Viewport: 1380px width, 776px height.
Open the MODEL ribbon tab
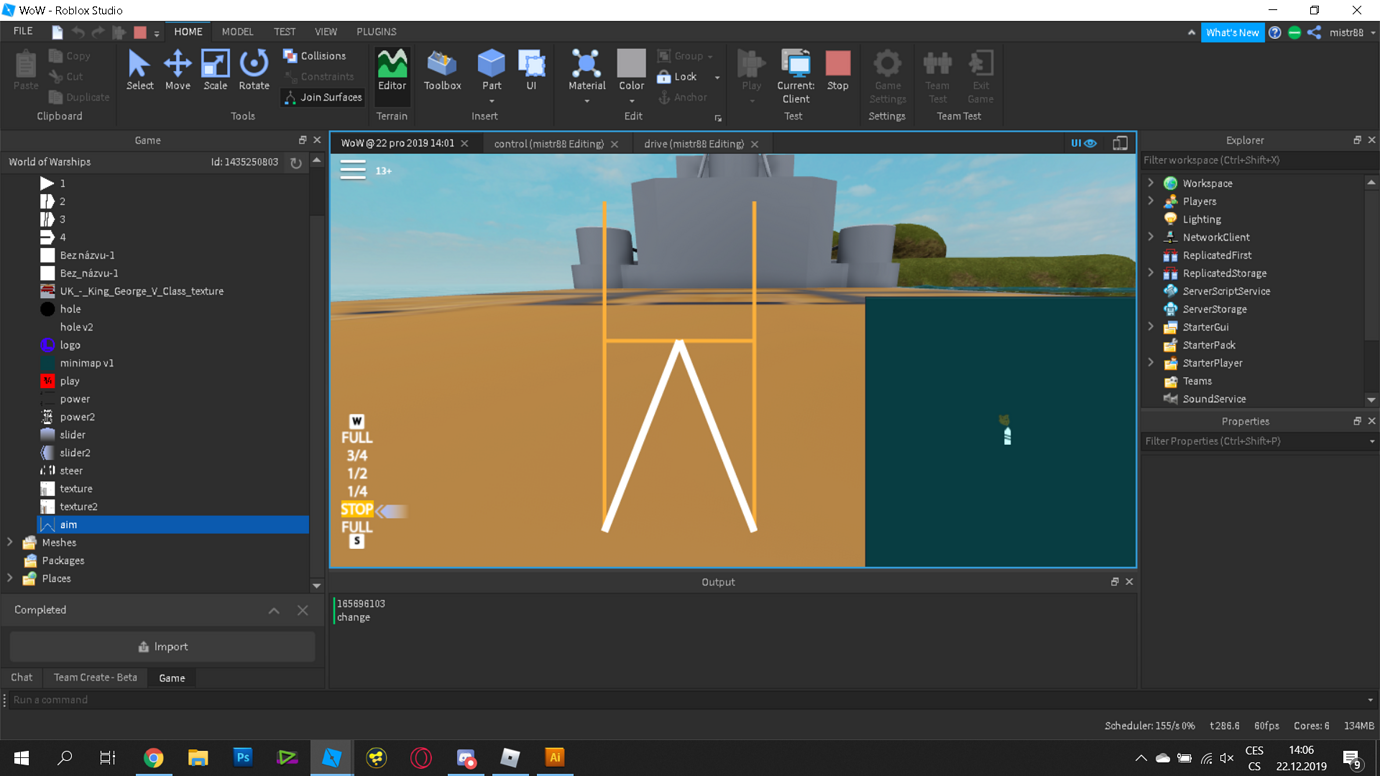click(237, 32)
